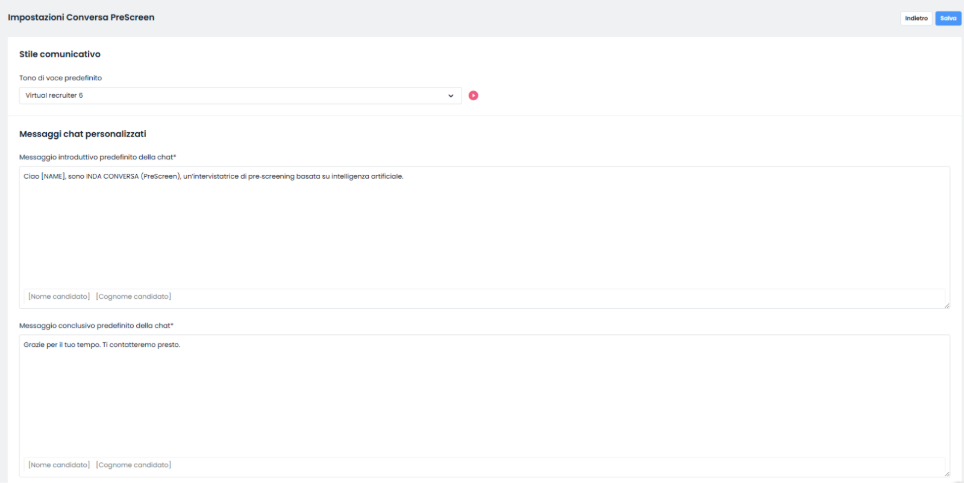Click the 'Stile comunicativo' heading
This screenshot has width=964, height=483.
(x=60, y=54)
